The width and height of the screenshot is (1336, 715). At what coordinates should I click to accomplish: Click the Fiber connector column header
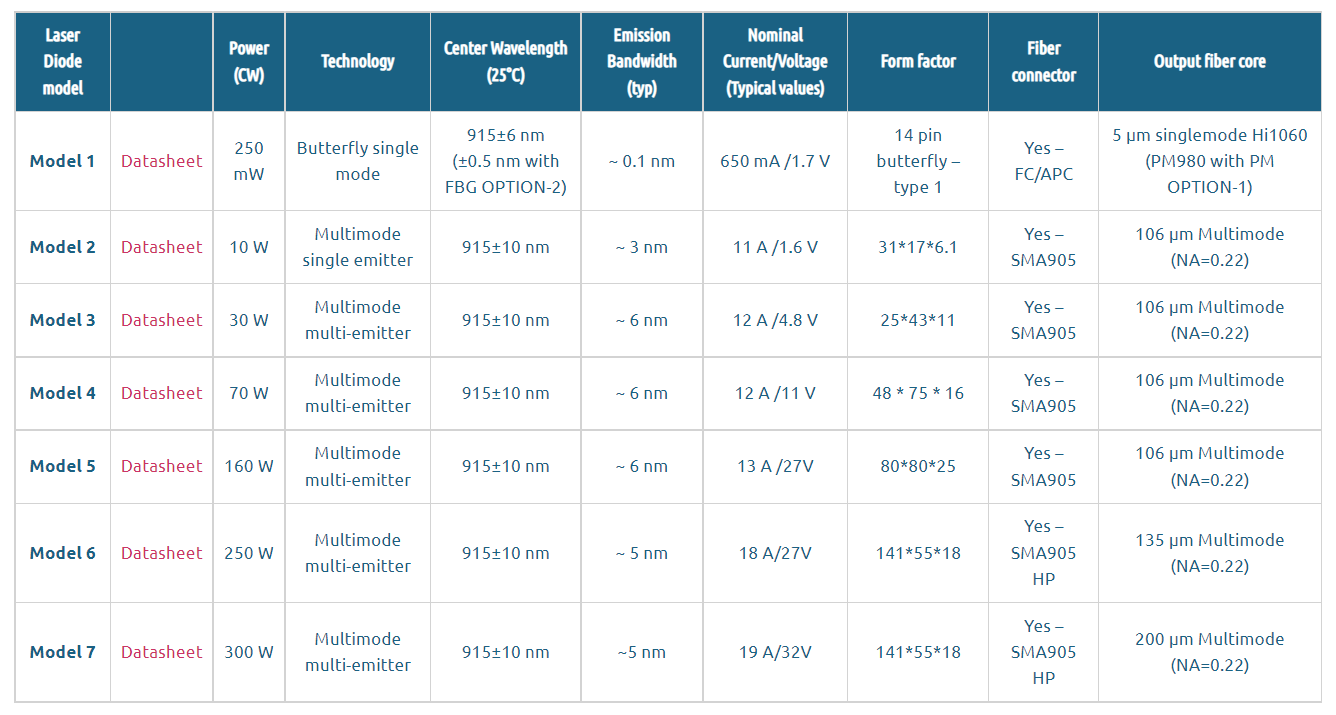point(1043,61)
